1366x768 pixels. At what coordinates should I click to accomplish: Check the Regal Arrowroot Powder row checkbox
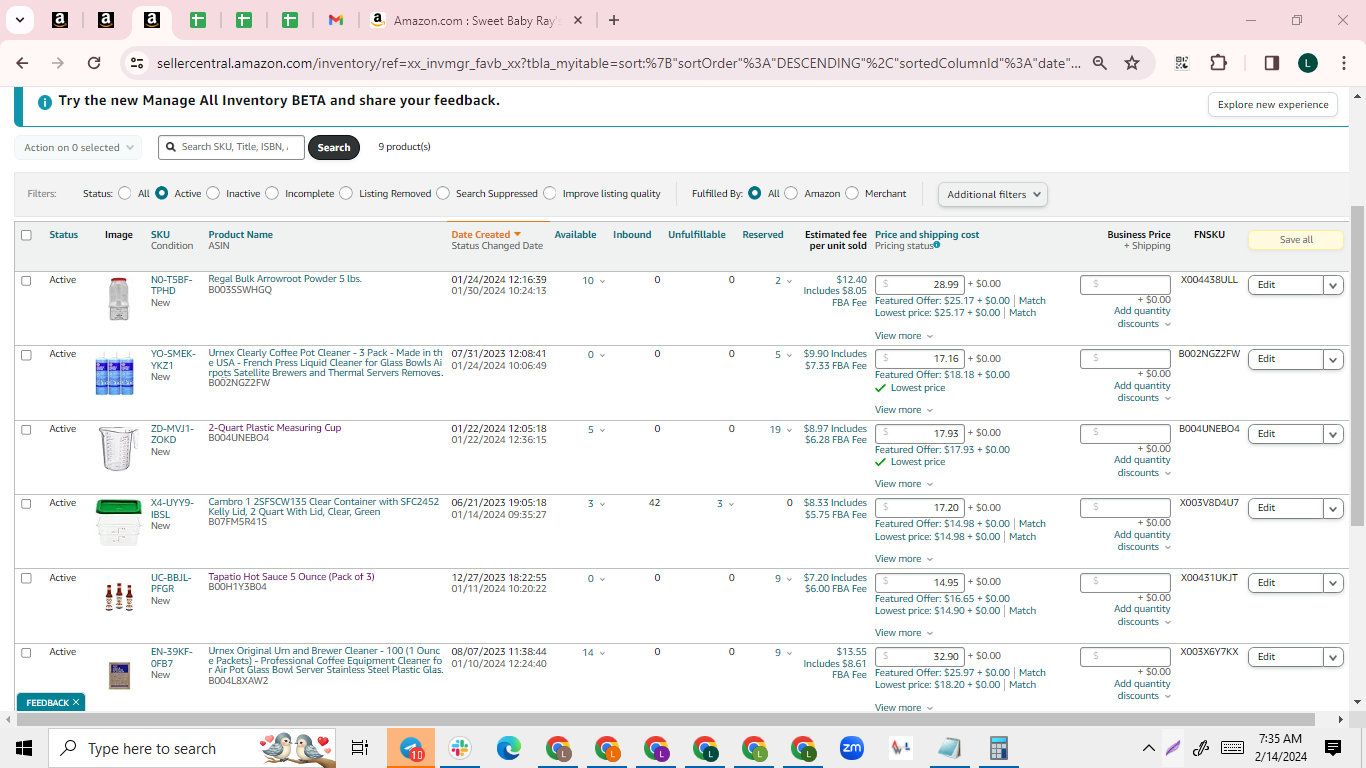[x=26, y=280]
